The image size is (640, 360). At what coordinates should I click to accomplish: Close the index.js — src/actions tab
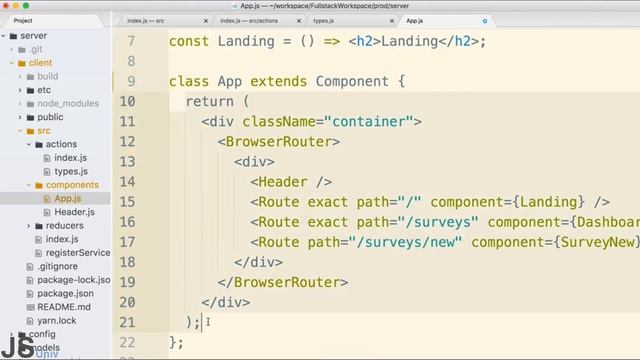(299, 21)
